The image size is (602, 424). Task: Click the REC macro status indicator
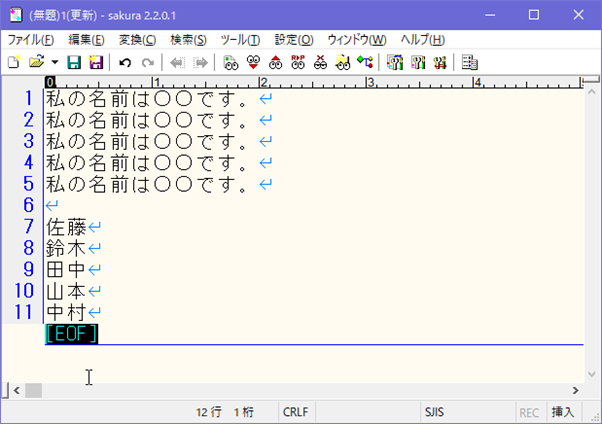point(529,413)
